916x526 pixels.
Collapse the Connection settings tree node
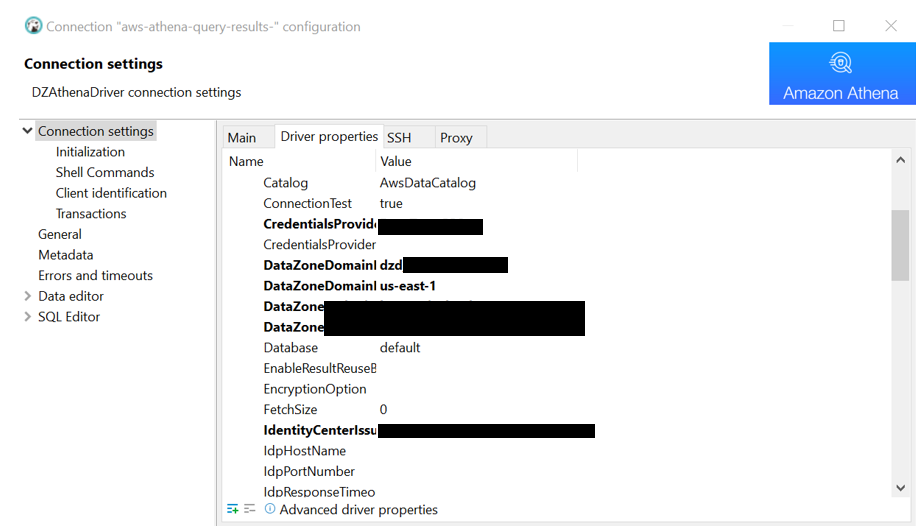tap(27, 130)
